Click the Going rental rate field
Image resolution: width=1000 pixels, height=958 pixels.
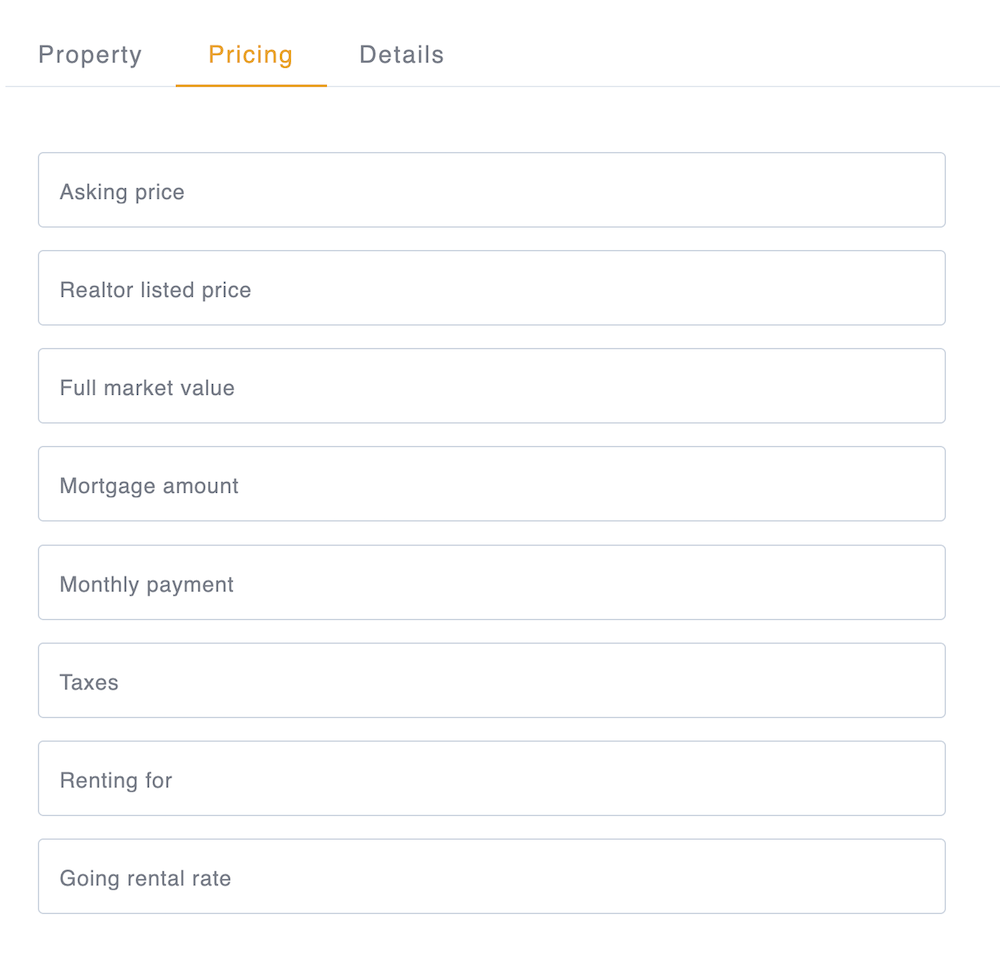click(x=492, y=876)
